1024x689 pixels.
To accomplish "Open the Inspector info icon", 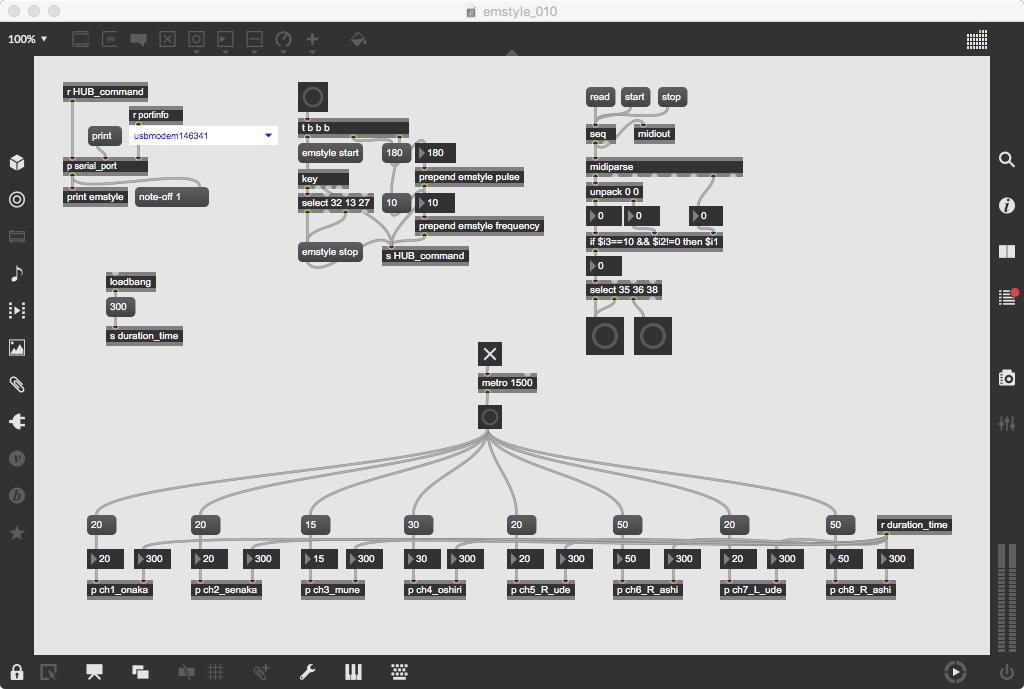I will [1006, 205].
